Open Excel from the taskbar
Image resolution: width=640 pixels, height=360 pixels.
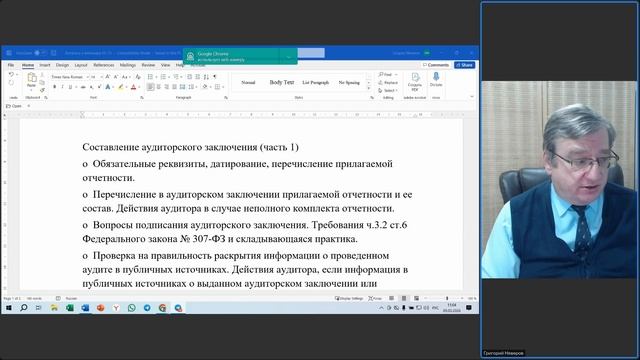tap(70, 308)
